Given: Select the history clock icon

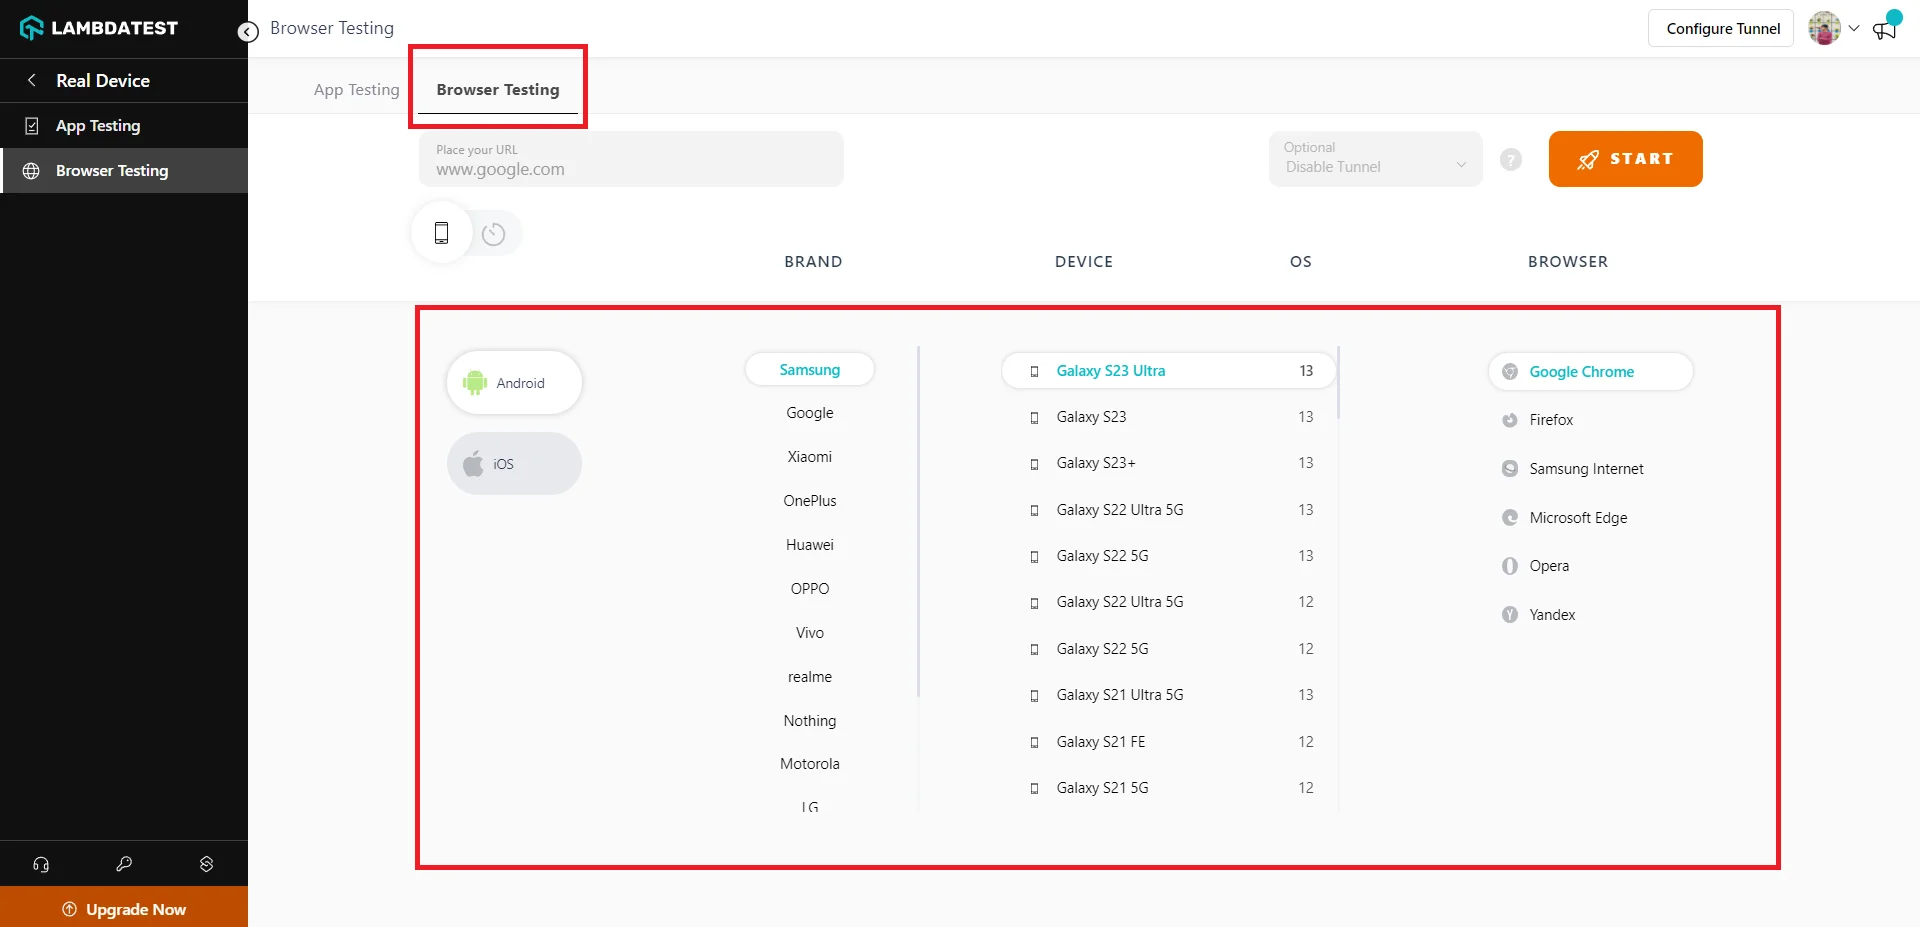Looking at the screenshot, I should coord(493,234).
